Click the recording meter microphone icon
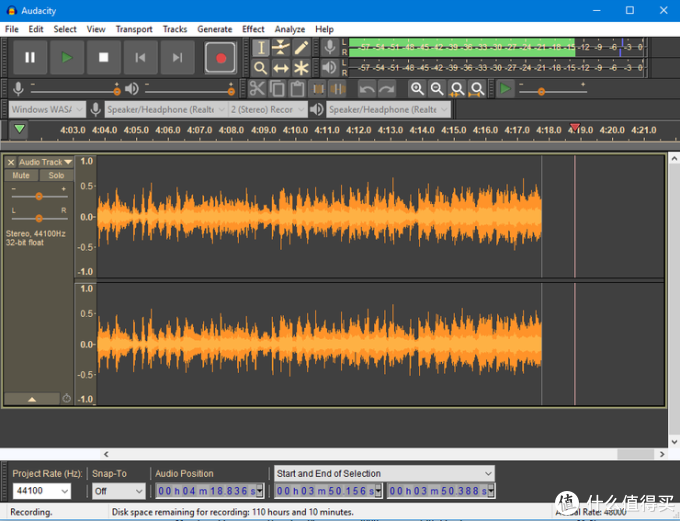The width and height of the screenshot is (680, 521). click(330, 47)
